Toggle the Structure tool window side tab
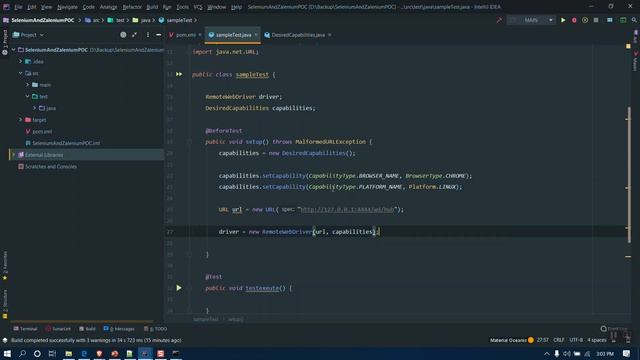This screenshot has width=640, height=360. [5, 304]
